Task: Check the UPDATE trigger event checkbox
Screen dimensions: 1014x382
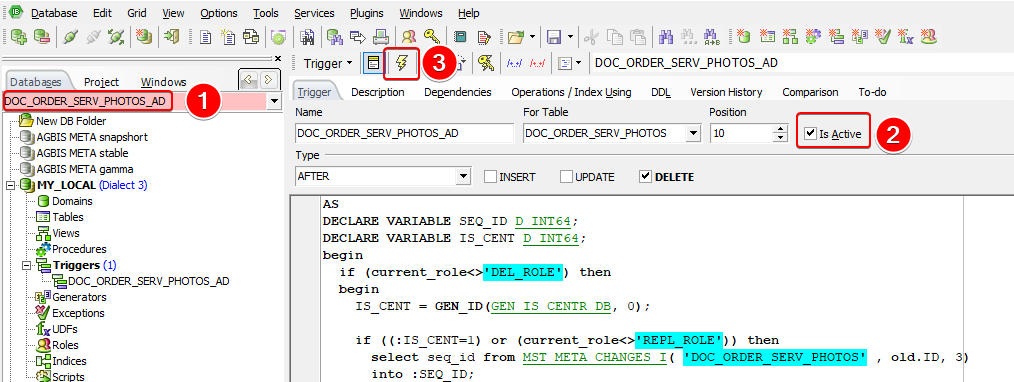Action: click(566, 176)
